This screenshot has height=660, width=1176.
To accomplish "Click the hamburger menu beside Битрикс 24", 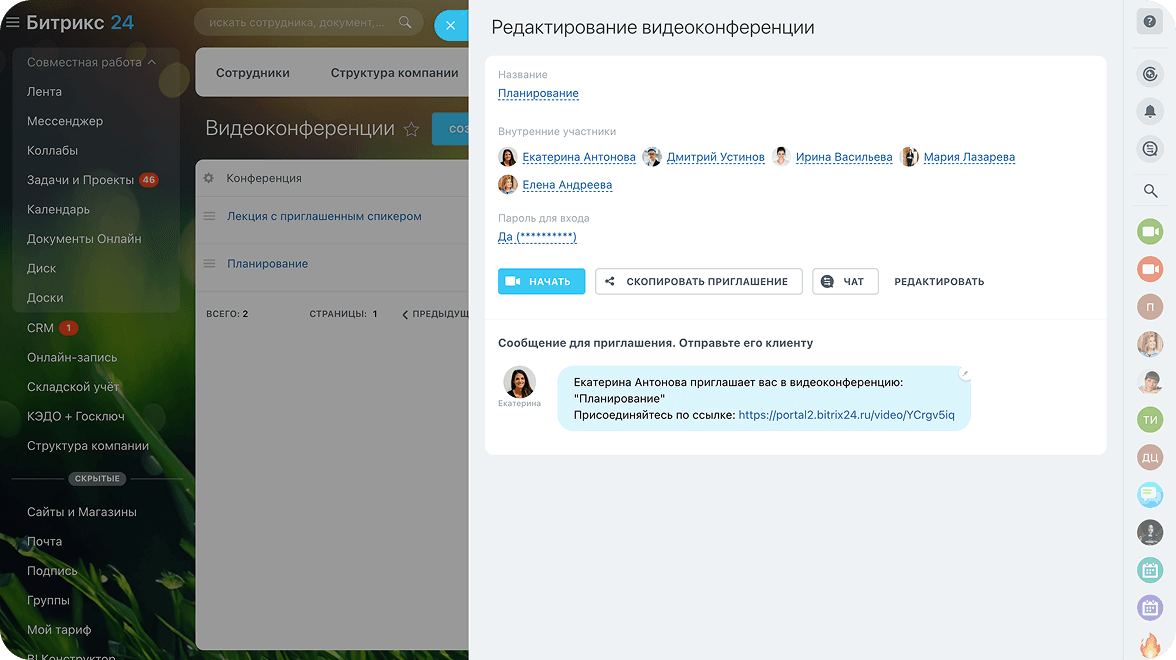I will pyautogui.click(x=13, y=23).
